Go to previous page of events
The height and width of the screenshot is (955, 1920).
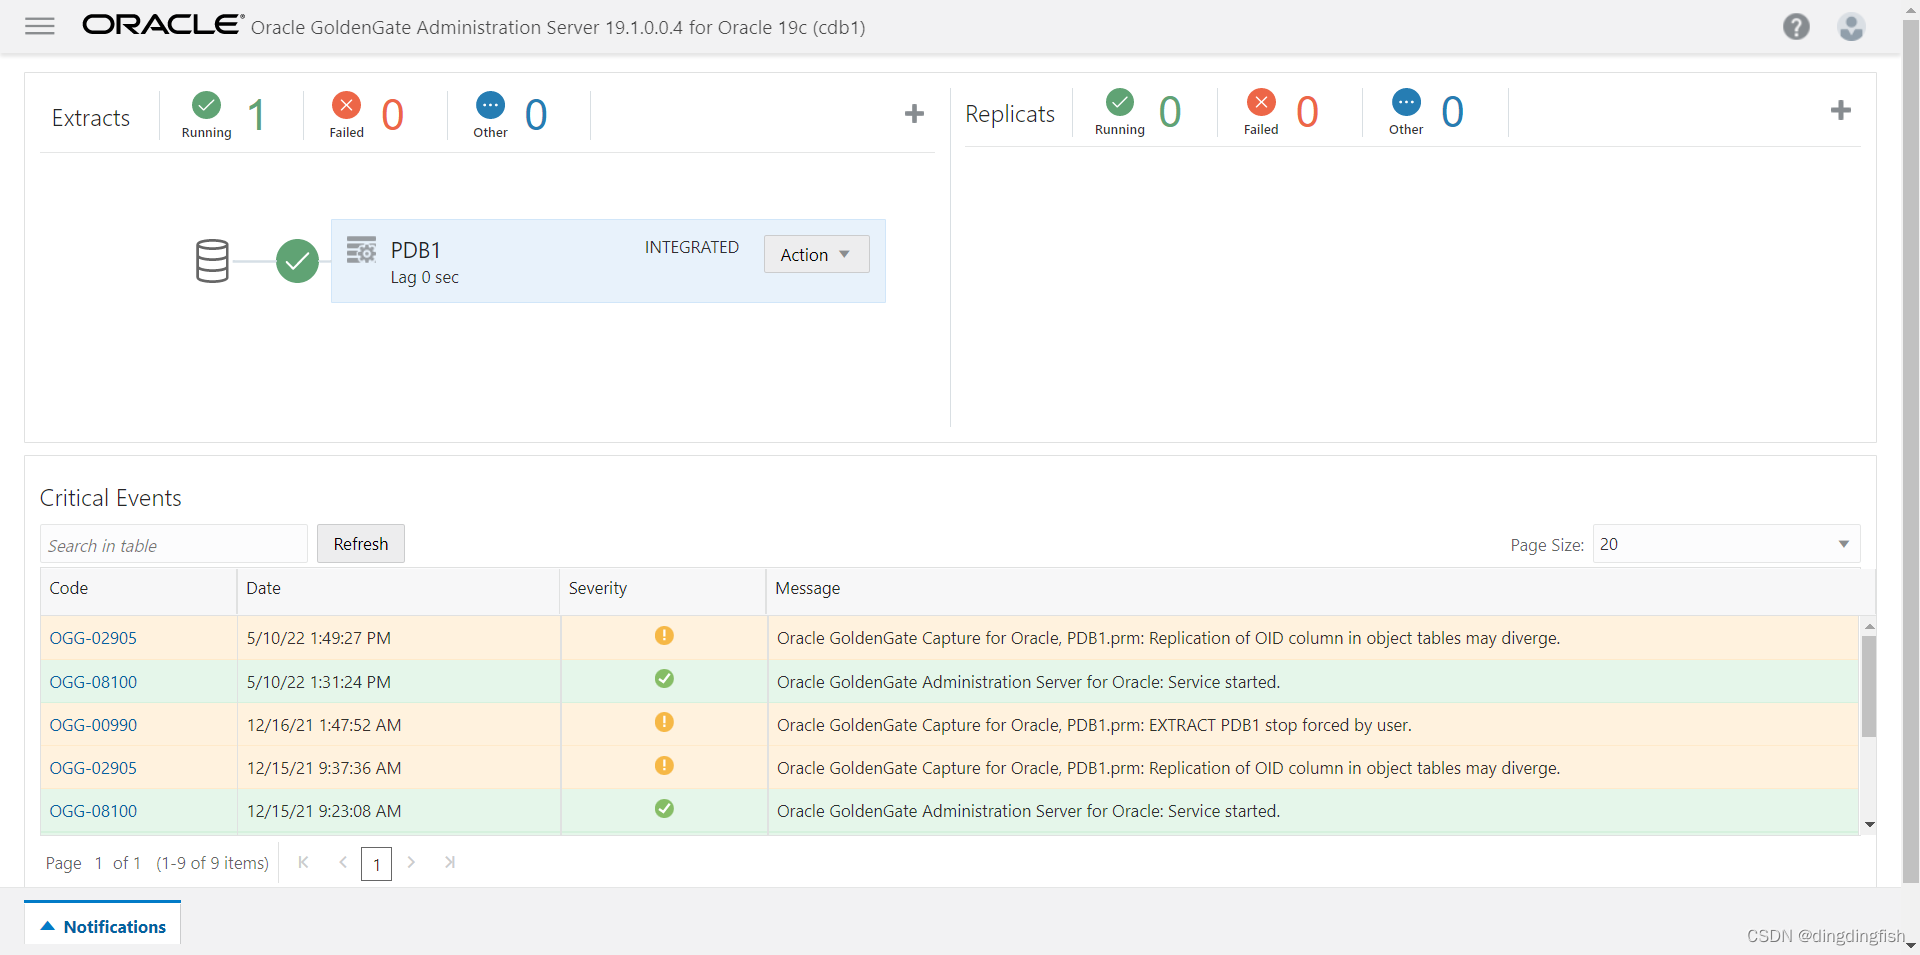pos(342,862)
